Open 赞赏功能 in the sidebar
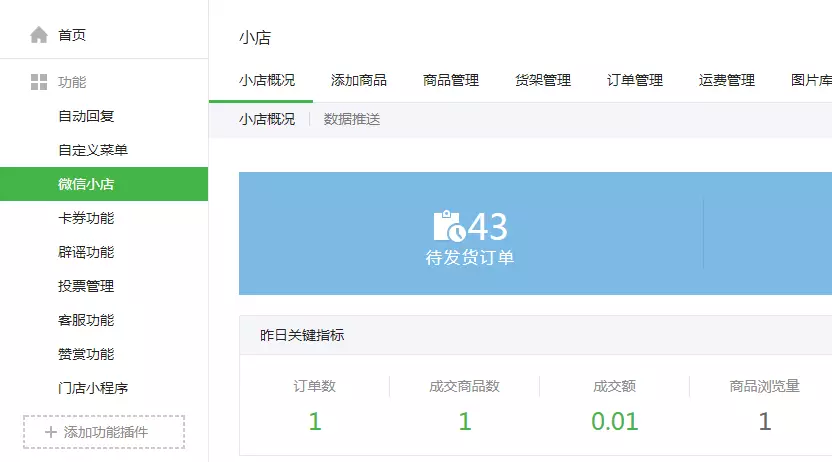Viewport: 832px width, 462px height. 86,354
